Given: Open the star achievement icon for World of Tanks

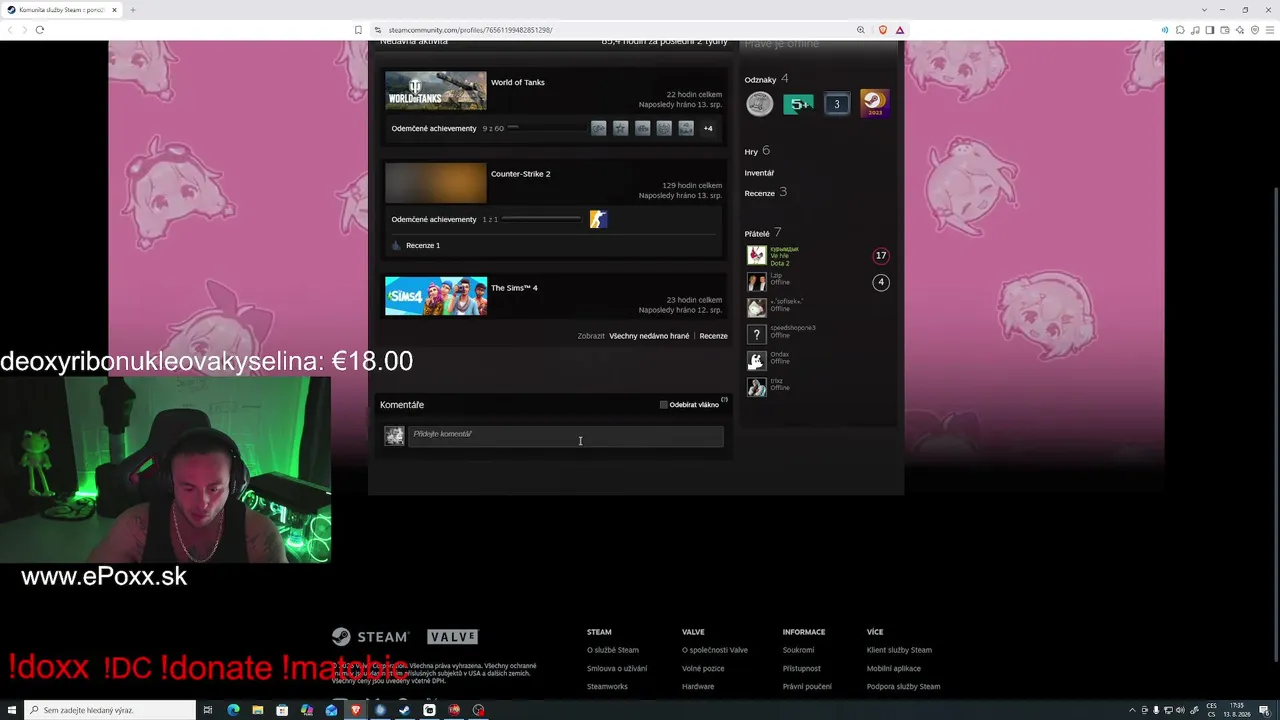Looking at the screenshot, I should (620, 128).
